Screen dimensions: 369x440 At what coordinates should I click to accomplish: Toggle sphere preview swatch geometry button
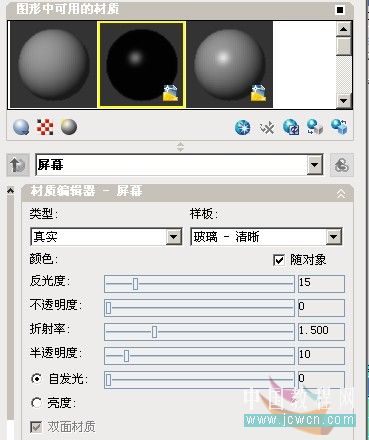21,127
